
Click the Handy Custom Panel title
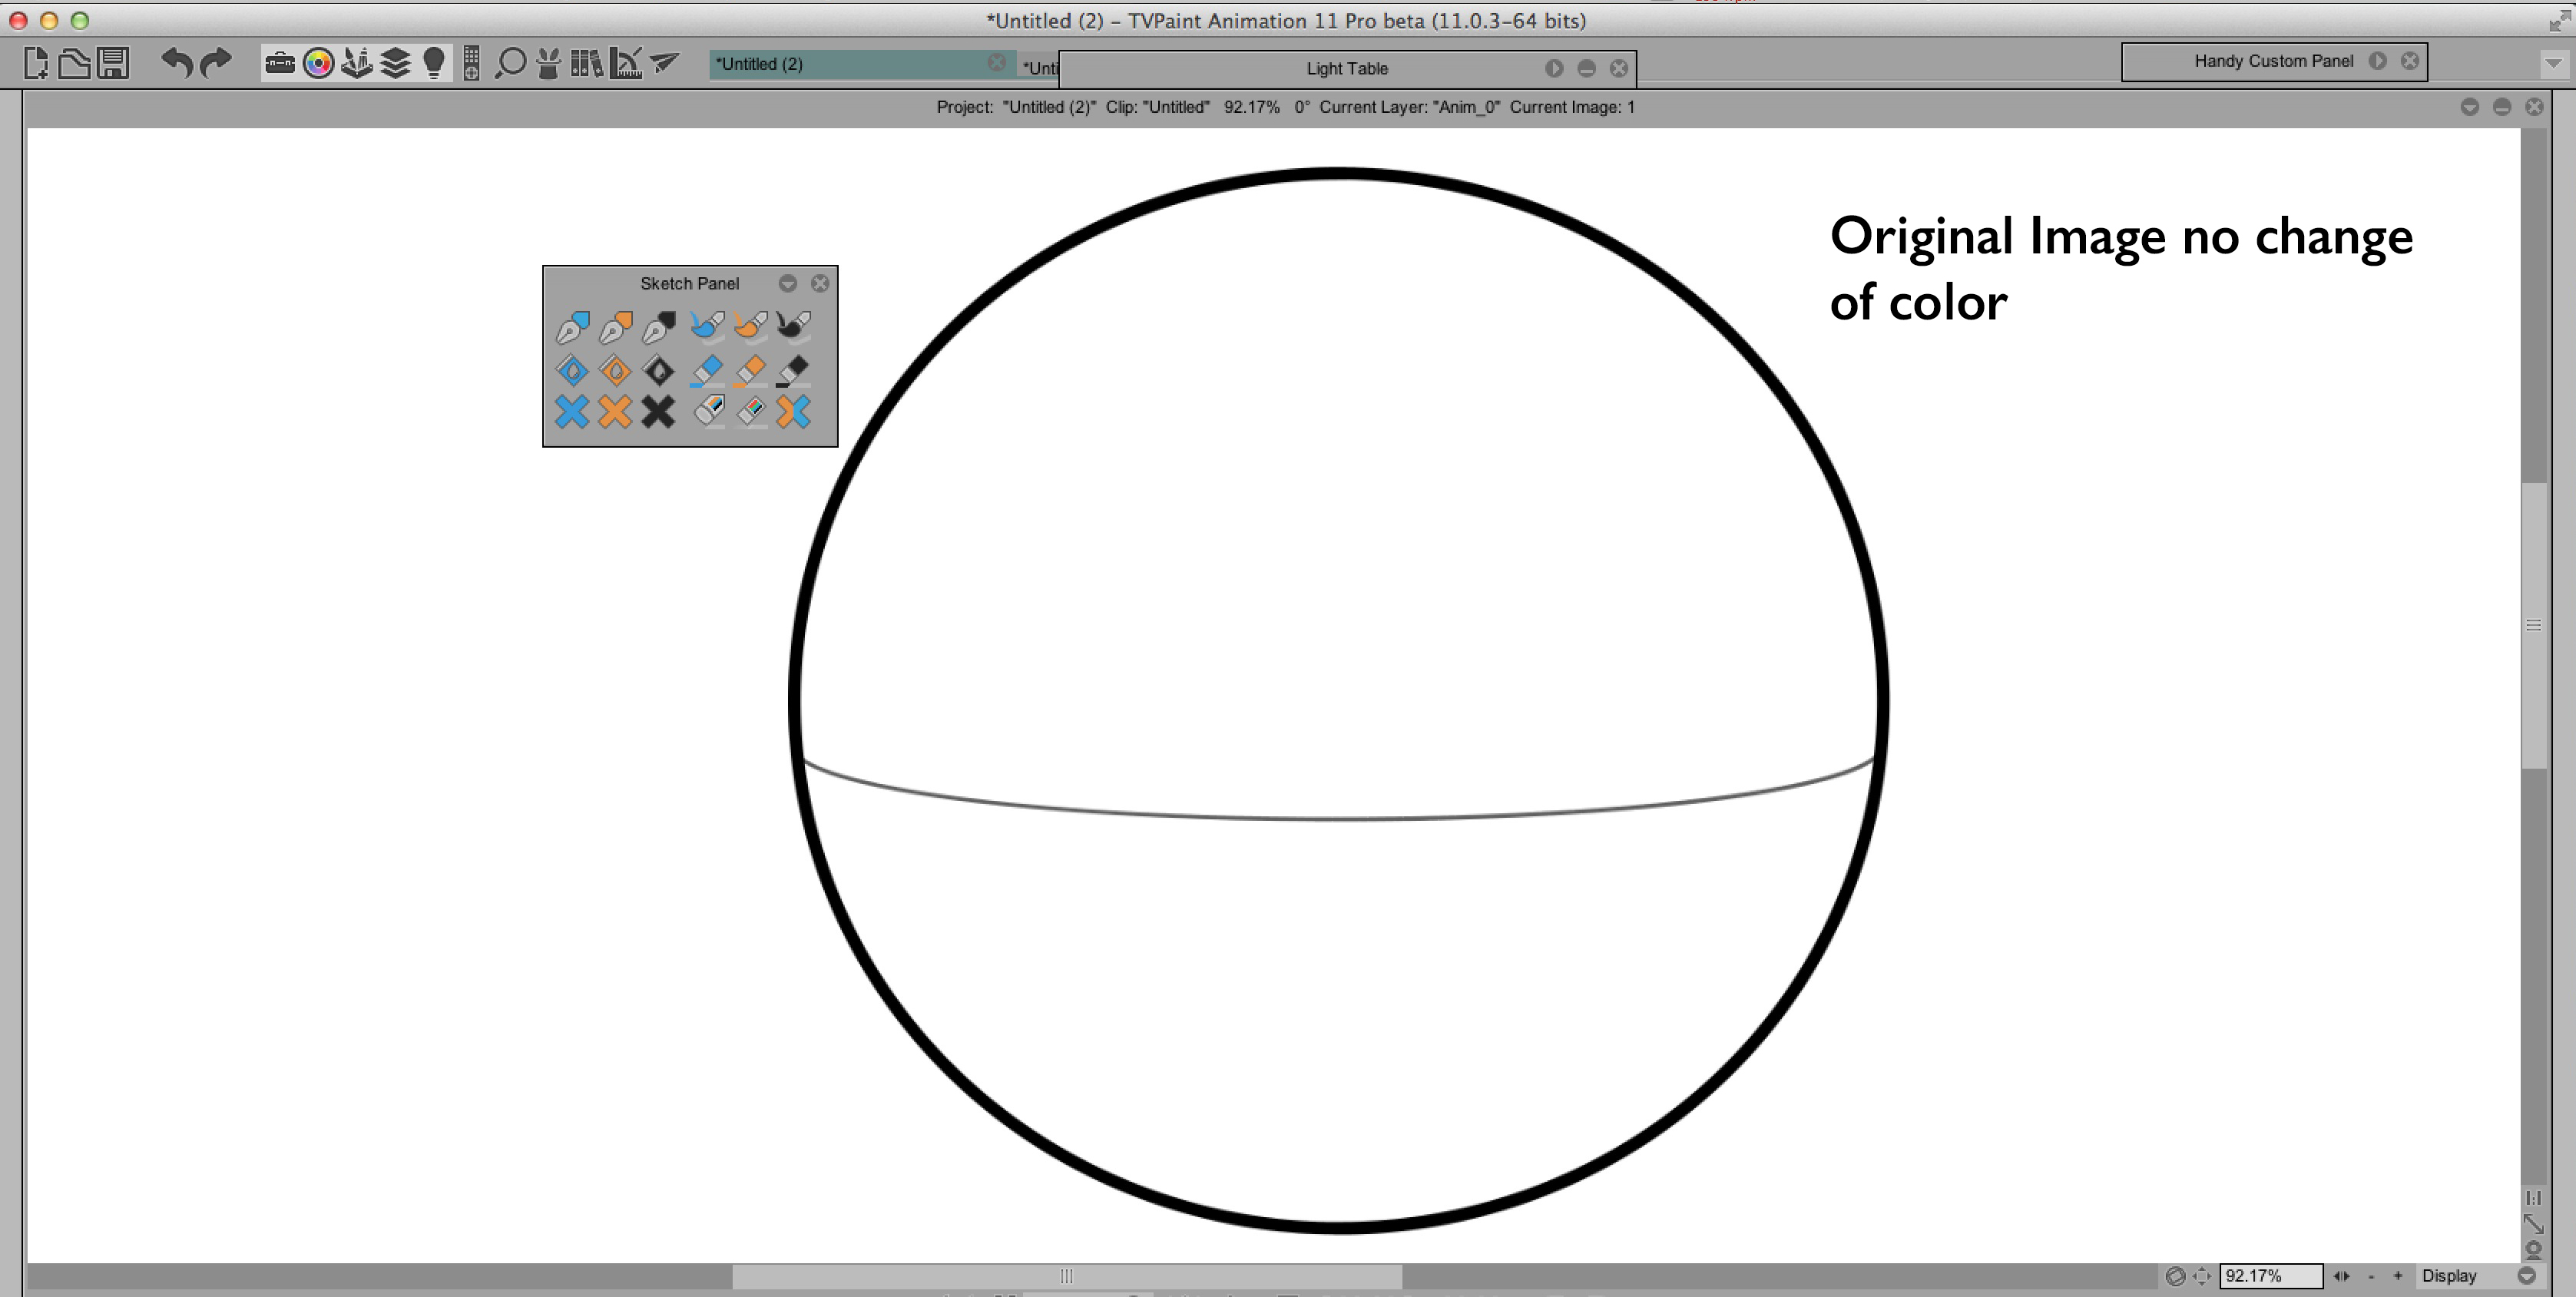click(2274, 61)
